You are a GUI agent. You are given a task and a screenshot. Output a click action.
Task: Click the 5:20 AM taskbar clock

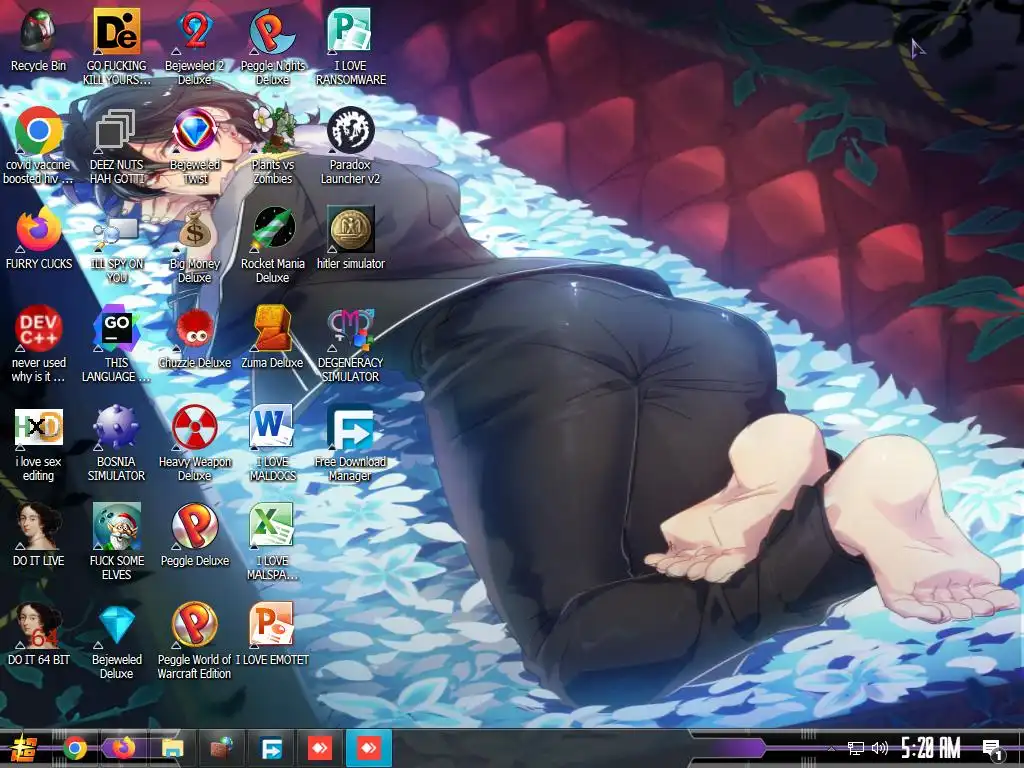point(931,748)
